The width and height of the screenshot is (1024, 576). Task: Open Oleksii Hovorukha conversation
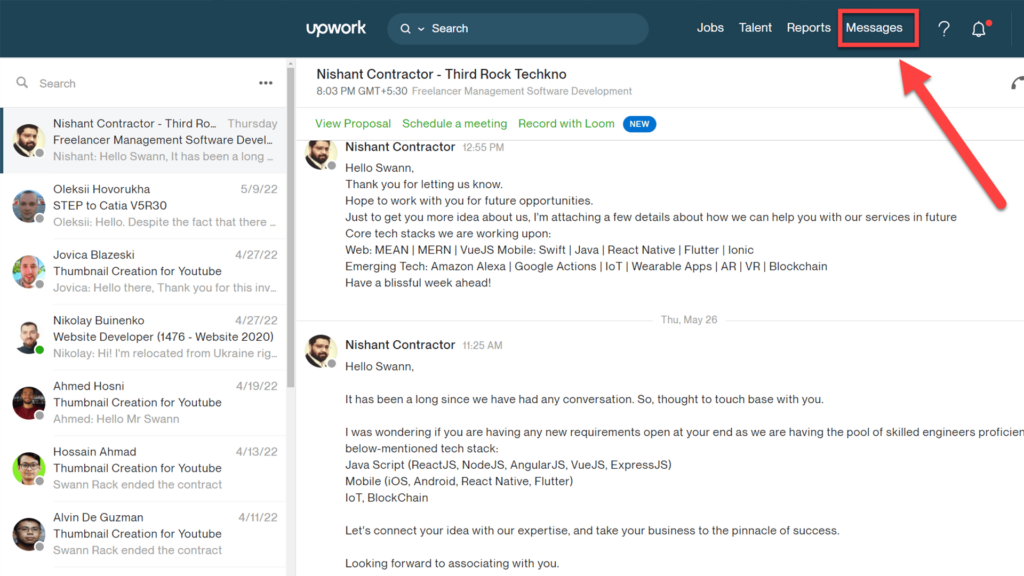click(x=144, y=206)
